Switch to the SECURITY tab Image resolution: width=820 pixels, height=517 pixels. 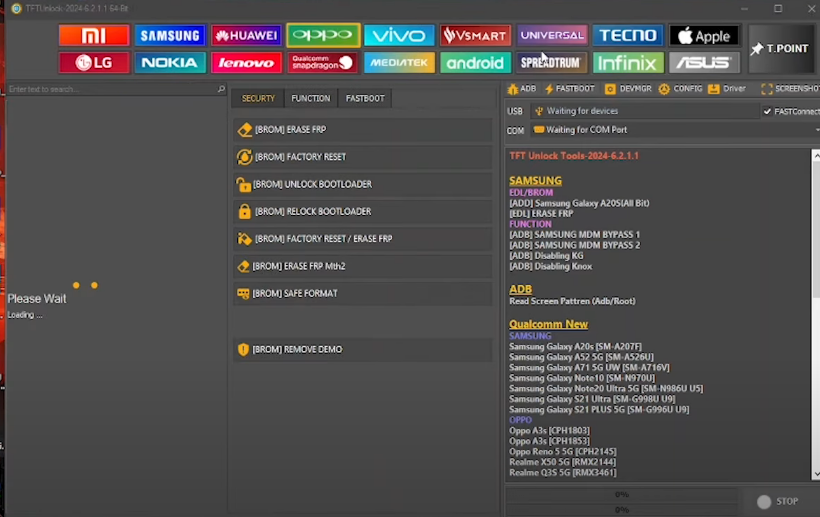[x=258, y=98]
